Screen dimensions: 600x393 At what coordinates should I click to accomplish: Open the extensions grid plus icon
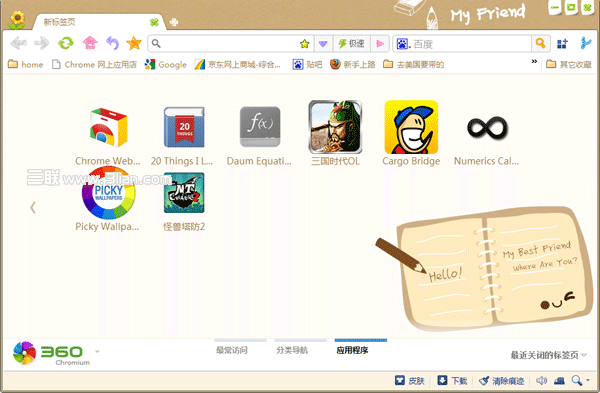click(x=562, y=44)
